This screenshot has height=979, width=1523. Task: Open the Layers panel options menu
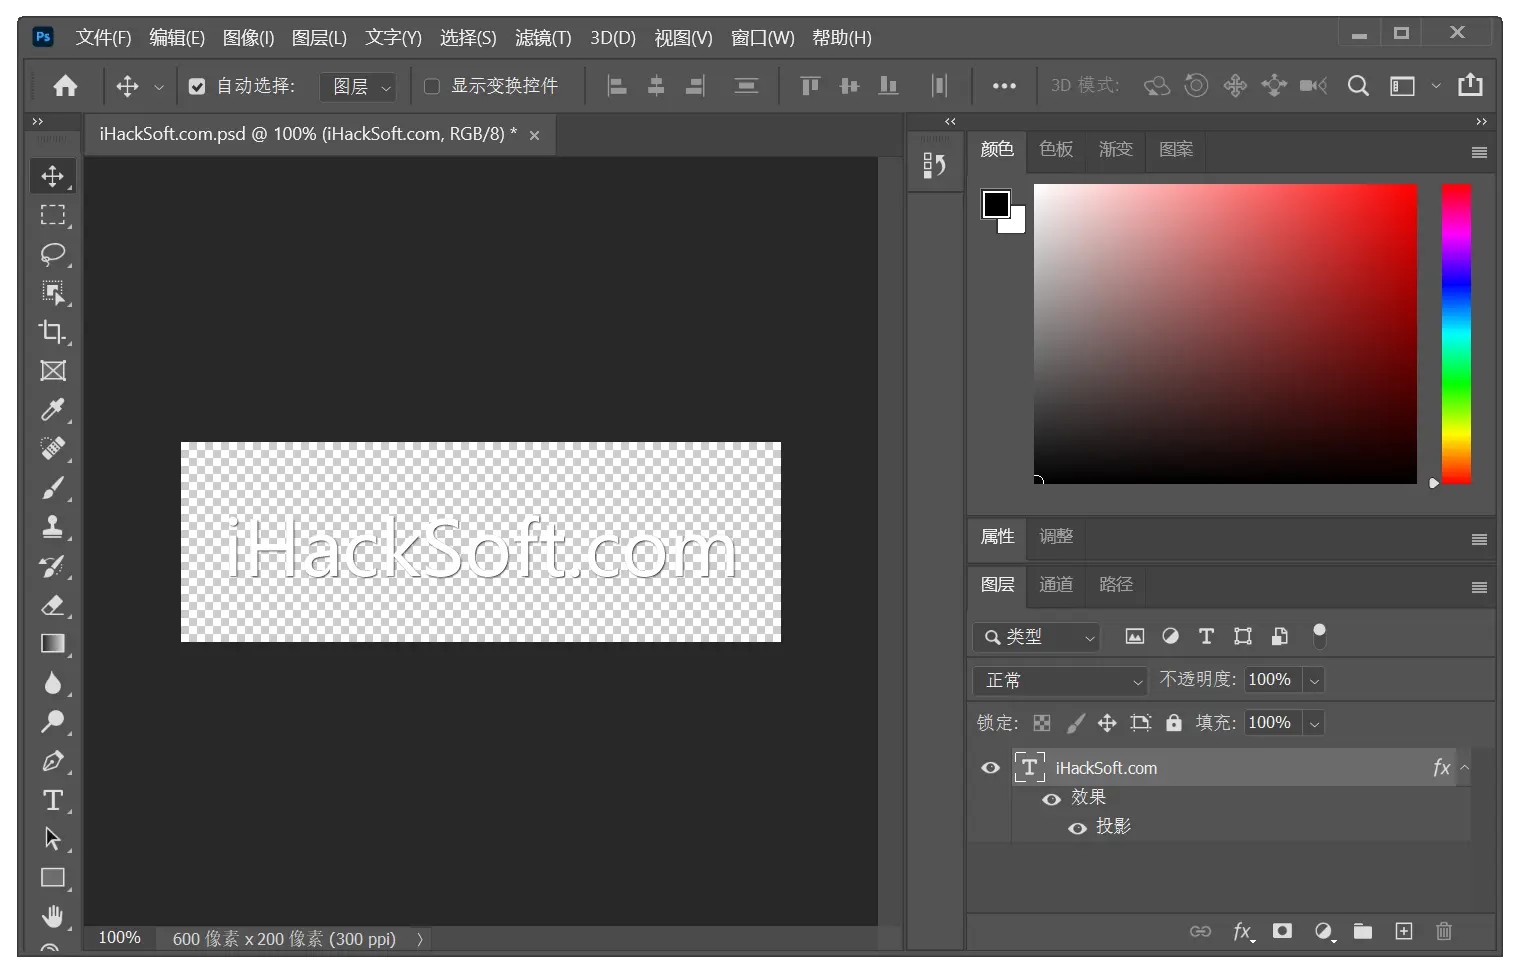point(1479,588)
